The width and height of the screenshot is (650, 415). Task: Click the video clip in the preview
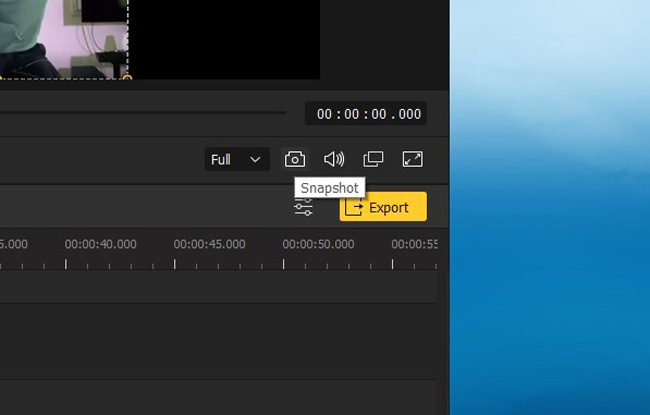point(63,39)
